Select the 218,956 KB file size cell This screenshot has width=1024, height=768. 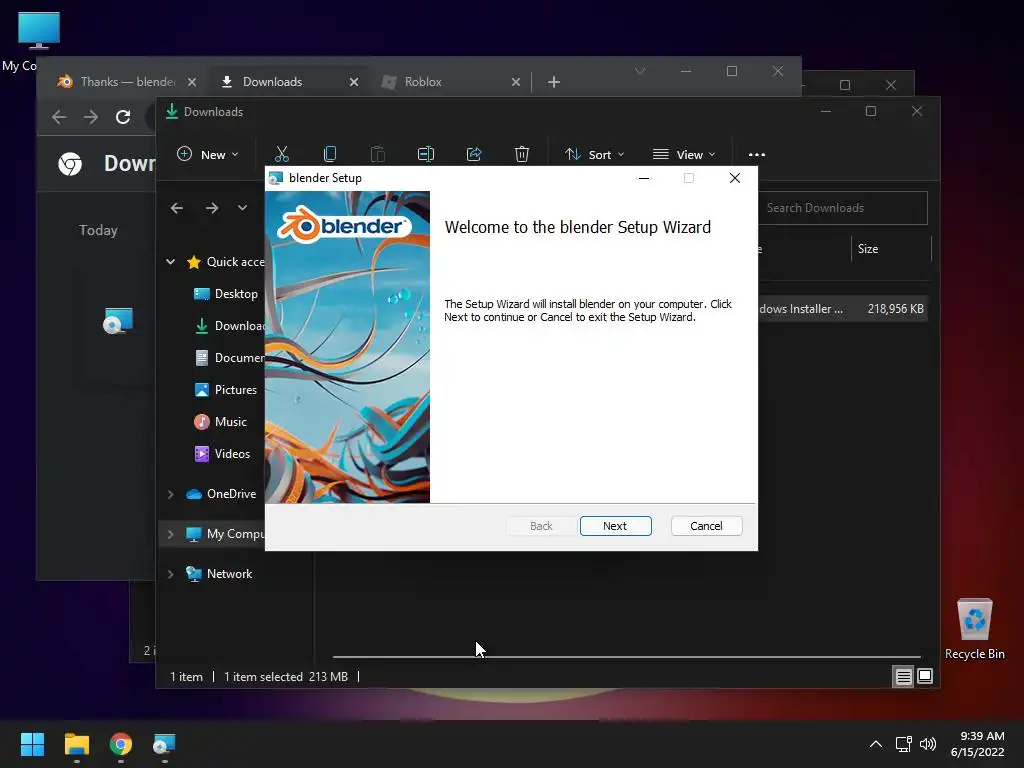895,309
